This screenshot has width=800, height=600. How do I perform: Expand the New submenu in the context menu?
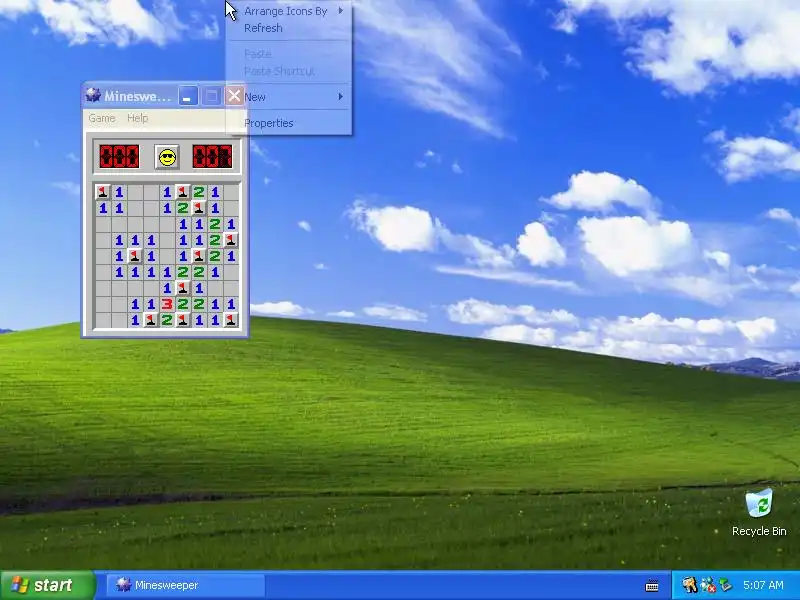(289, 97)
